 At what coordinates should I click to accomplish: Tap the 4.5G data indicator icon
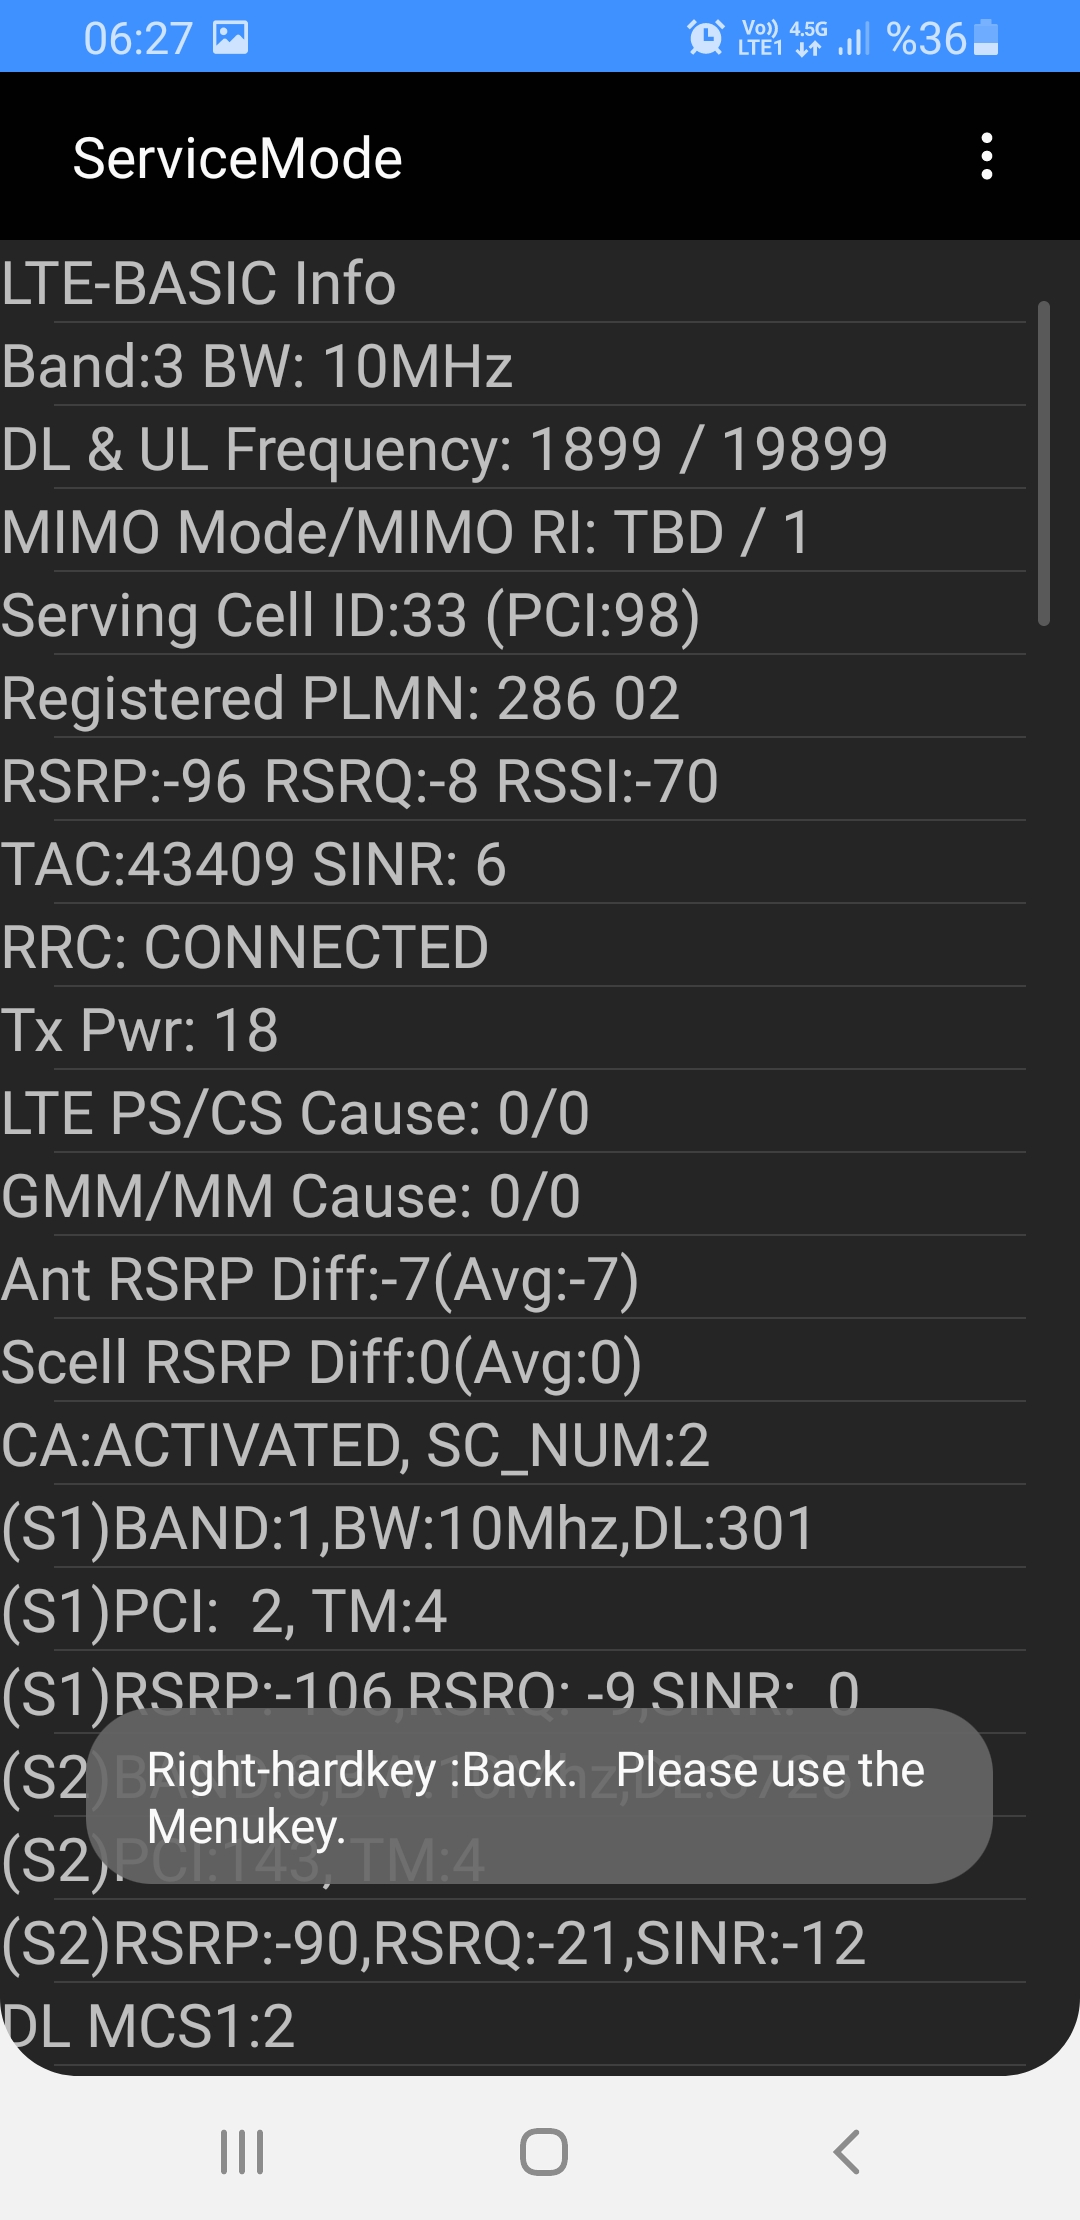[808, 38]
